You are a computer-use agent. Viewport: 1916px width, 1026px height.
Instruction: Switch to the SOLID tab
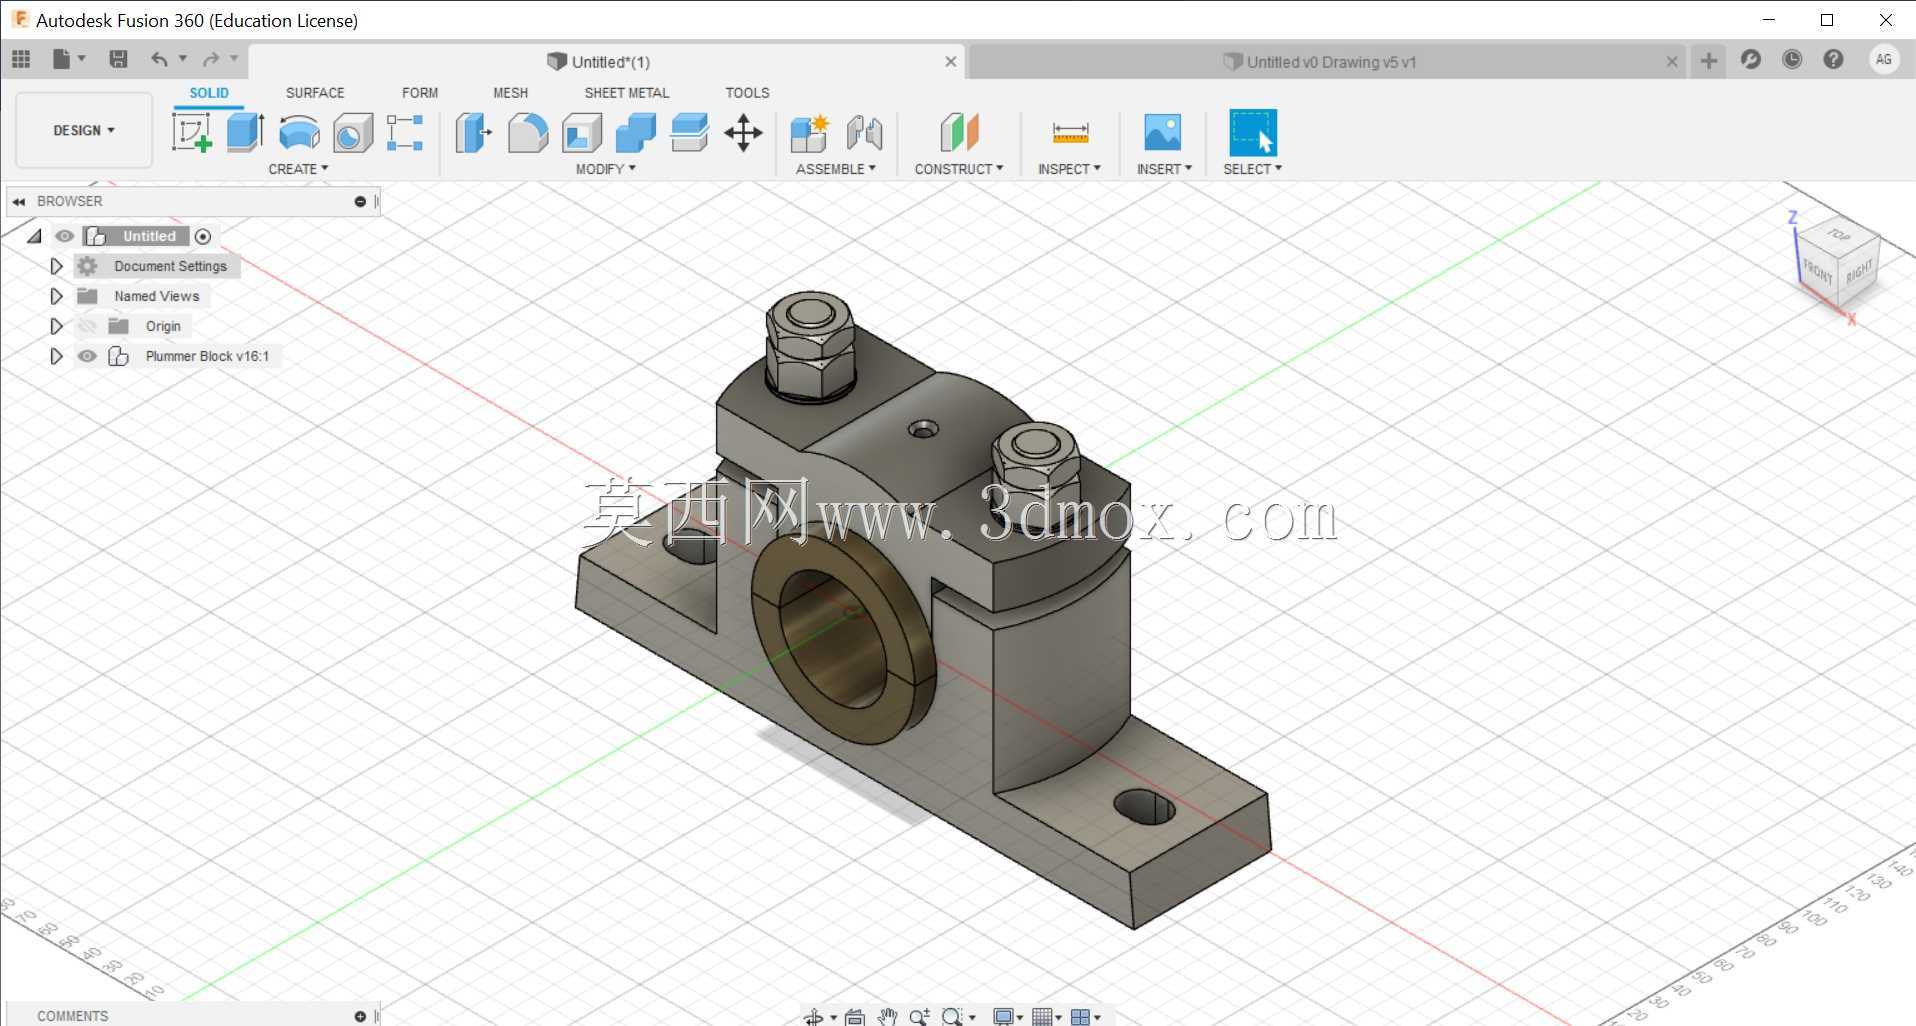pos(209,92)
